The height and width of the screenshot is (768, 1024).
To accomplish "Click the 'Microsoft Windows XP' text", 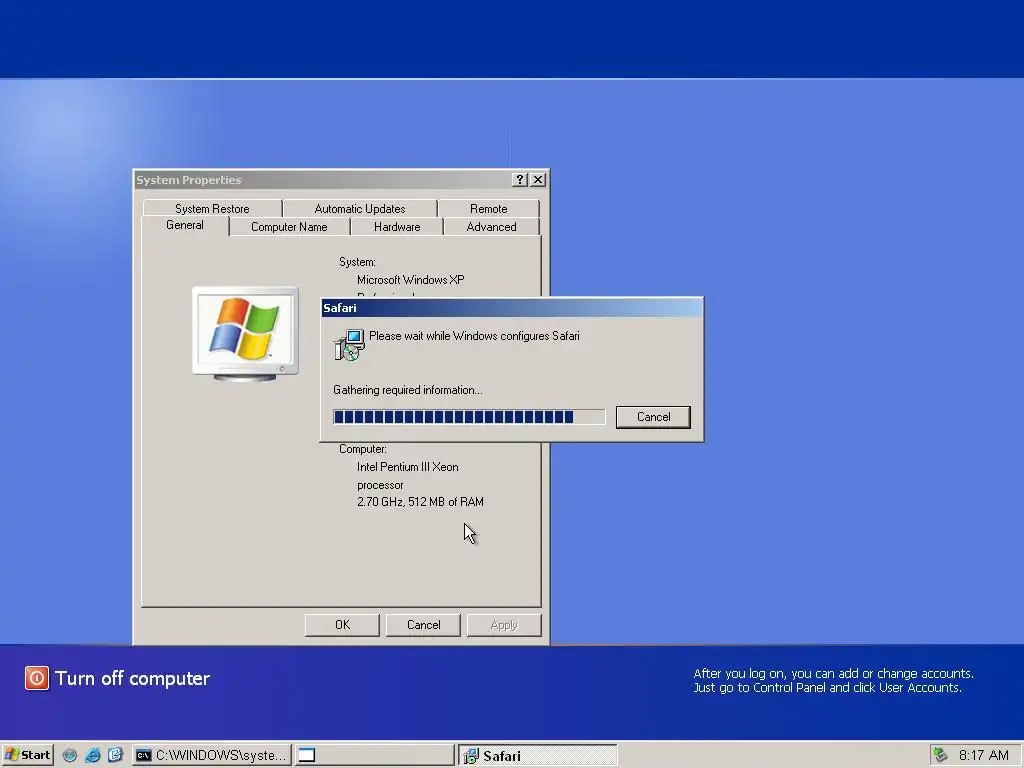I will pyautogui.click(x=411, y=280).
